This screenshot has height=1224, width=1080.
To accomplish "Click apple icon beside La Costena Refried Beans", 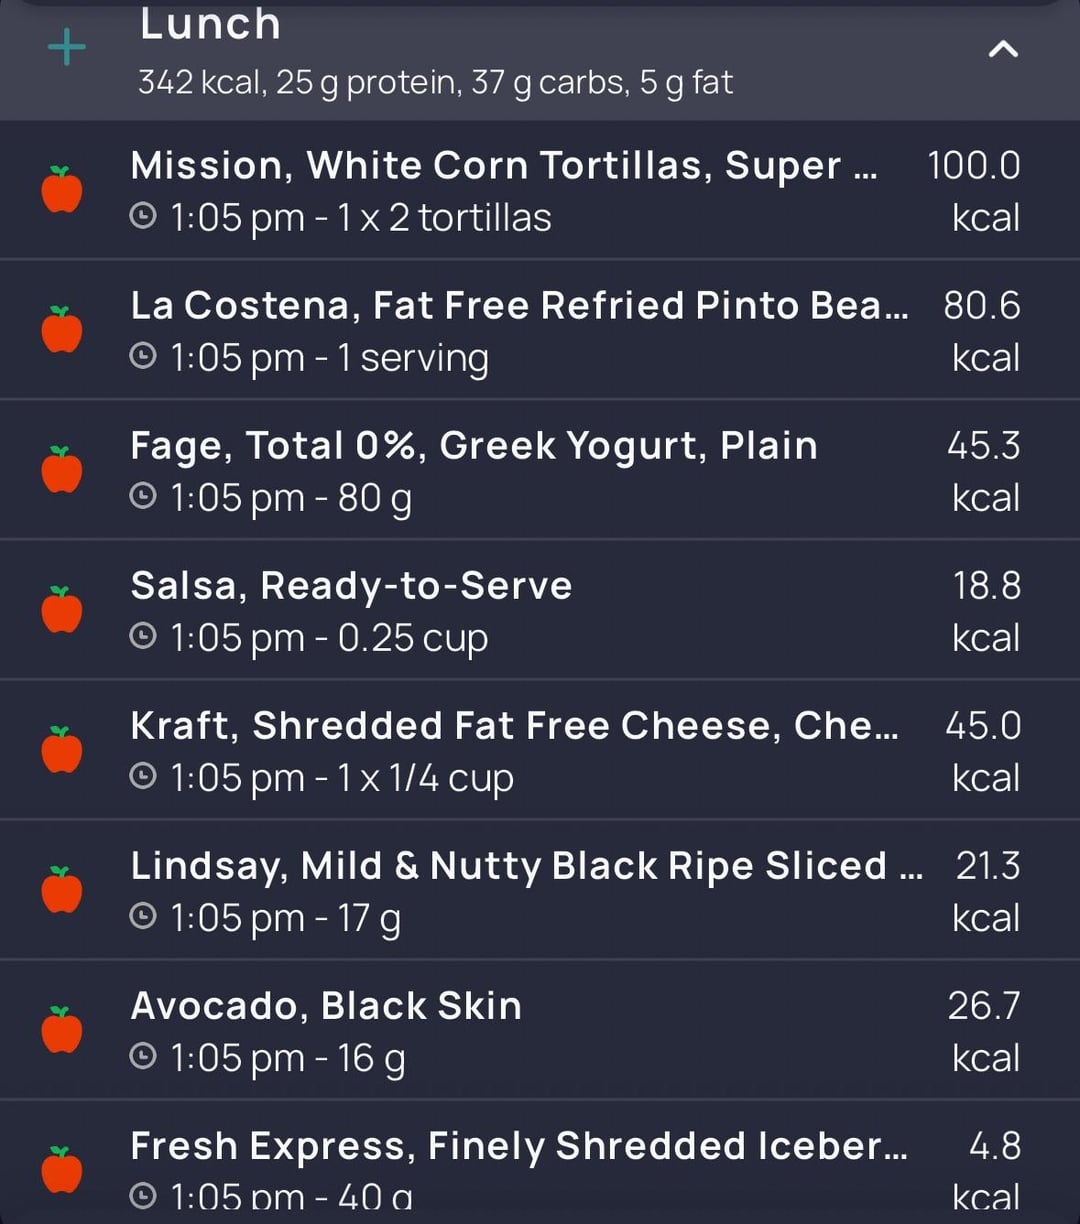I will [x=62, y=329].
